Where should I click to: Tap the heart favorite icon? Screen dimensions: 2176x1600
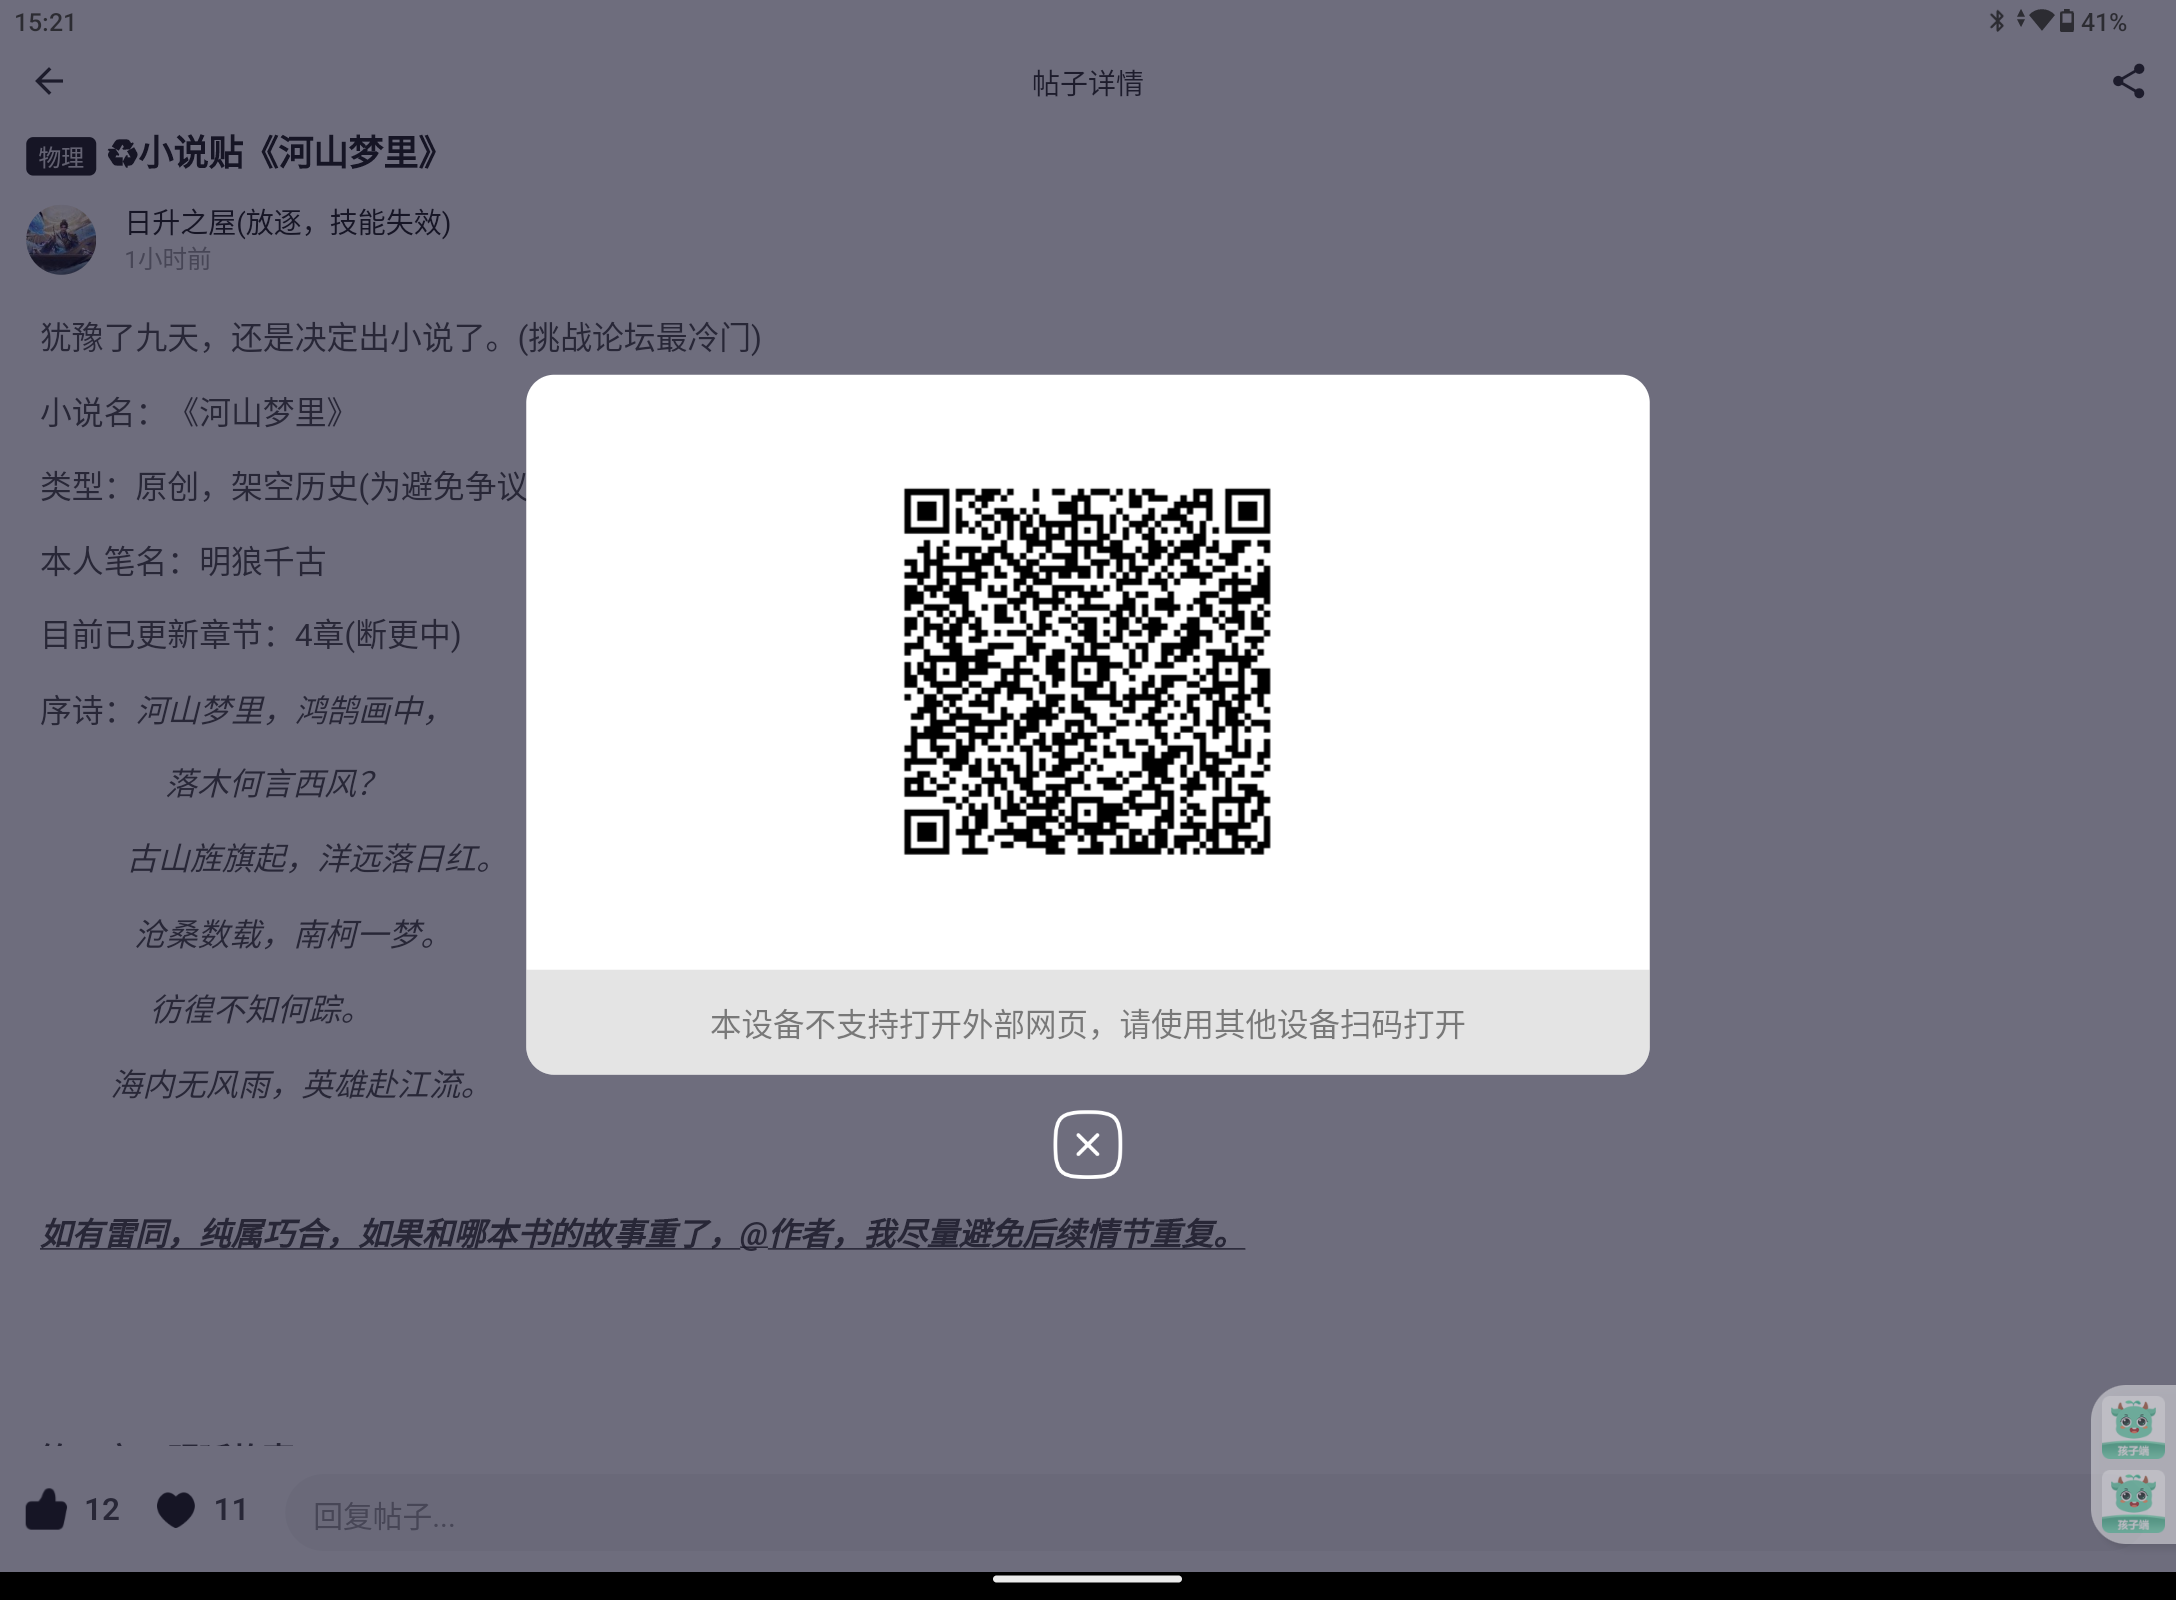pyautogui.click(x=176, y=1509)
